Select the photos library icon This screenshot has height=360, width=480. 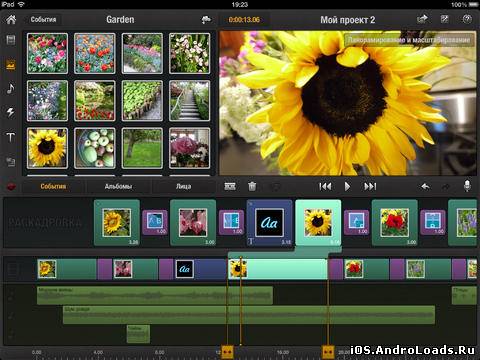coord(11,65)
